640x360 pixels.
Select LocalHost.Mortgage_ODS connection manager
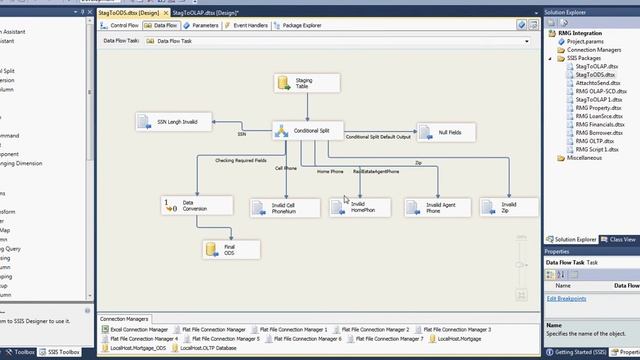point(134,348)
